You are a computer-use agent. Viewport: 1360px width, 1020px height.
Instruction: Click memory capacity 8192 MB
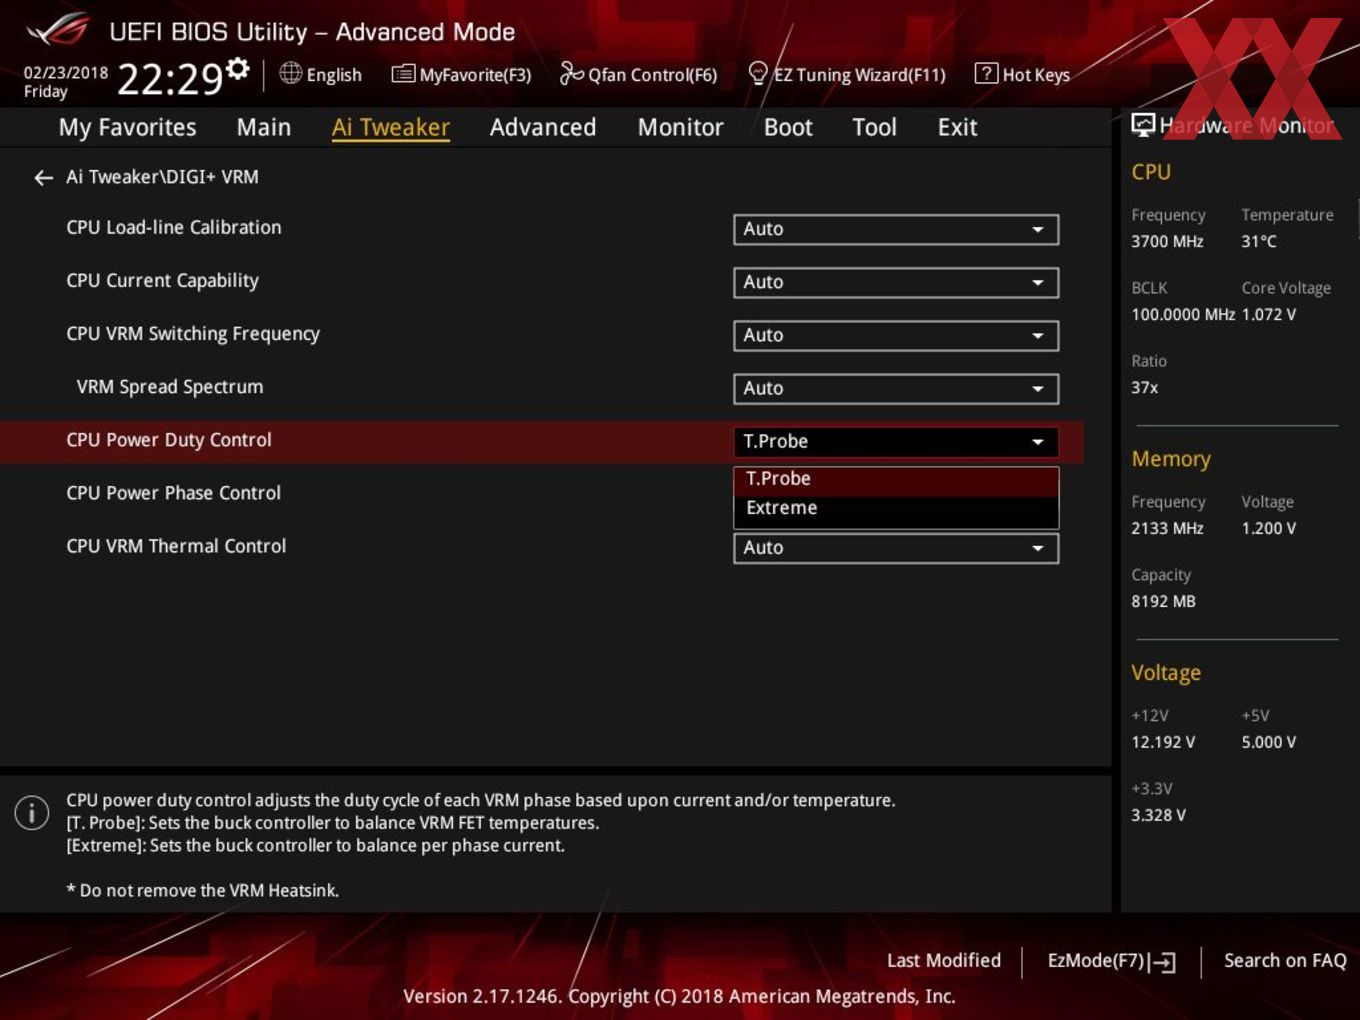1163,601
